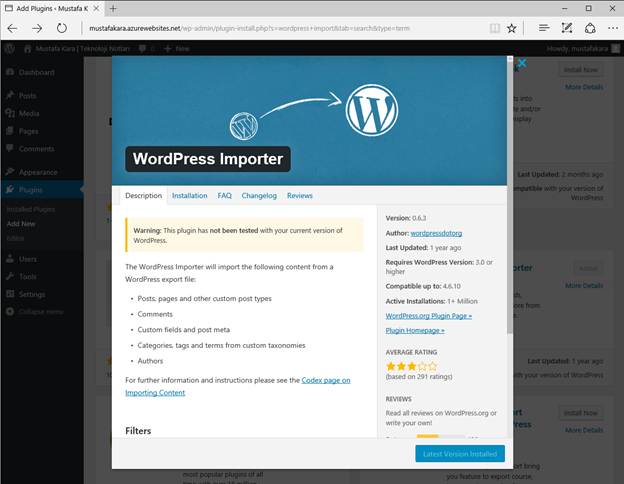Open Reading view book icon
Screen dimensions: 624x484
(495, 28)
